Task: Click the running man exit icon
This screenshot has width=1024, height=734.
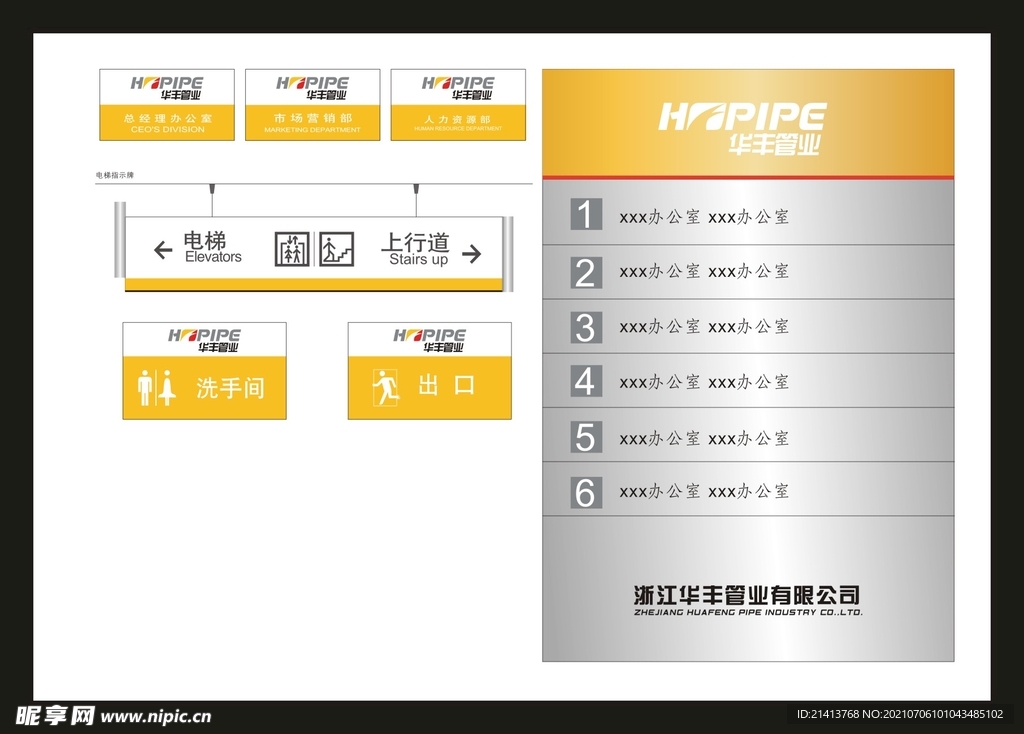Action: pos(385,387)
